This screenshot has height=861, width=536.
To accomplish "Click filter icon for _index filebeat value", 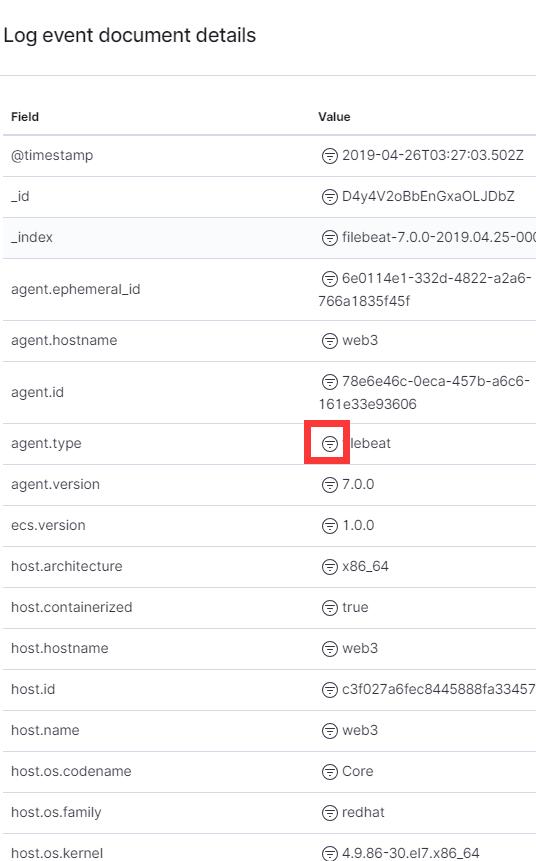I will pos(330,238).
